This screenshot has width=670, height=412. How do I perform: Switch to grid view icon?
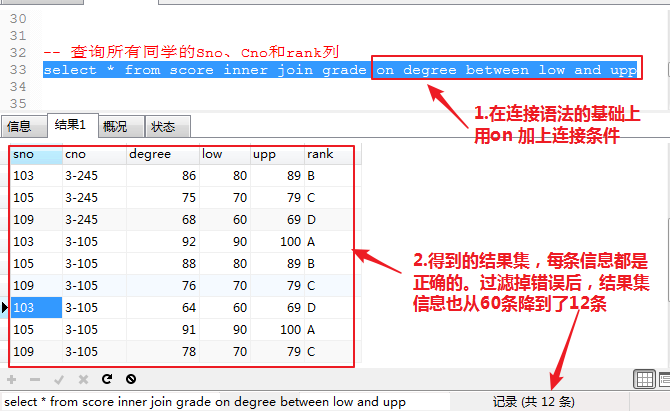(x=644, y=379)
